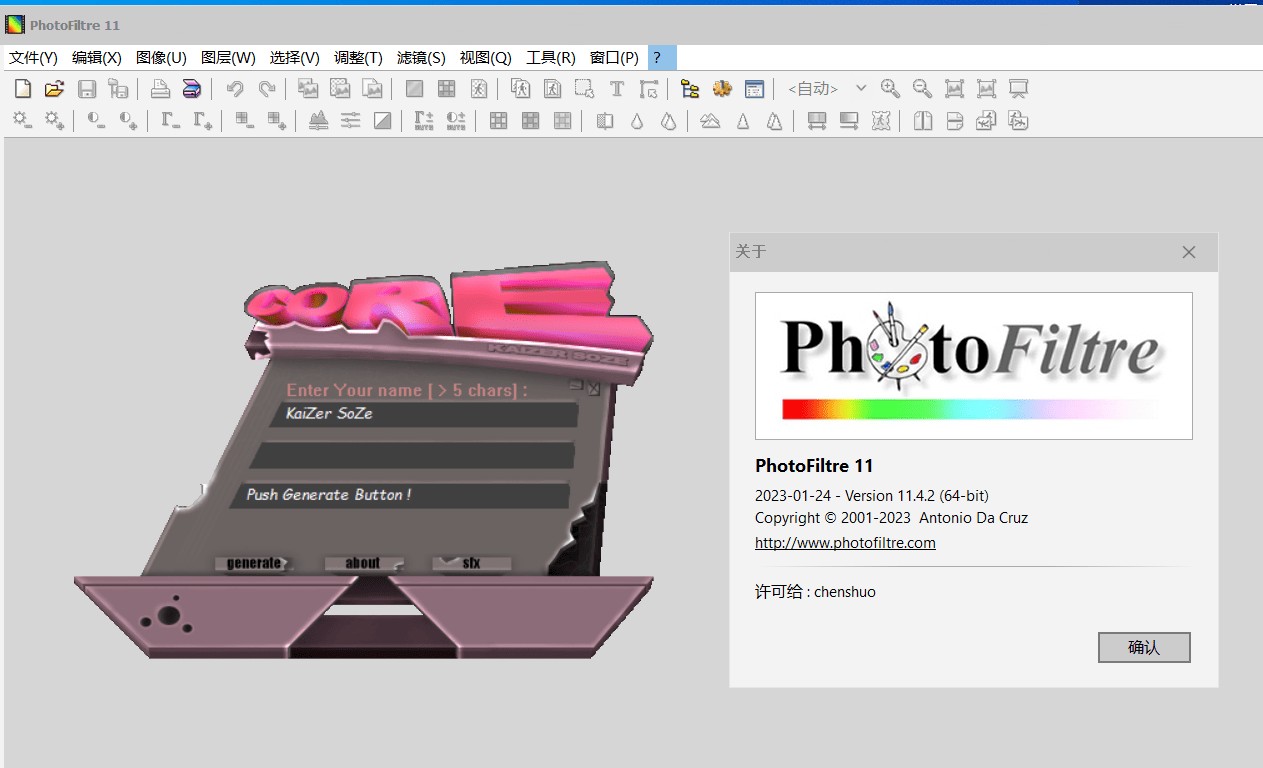
Task: Click the dashed selection with arrow icon
Action: [x=585, y=89]
